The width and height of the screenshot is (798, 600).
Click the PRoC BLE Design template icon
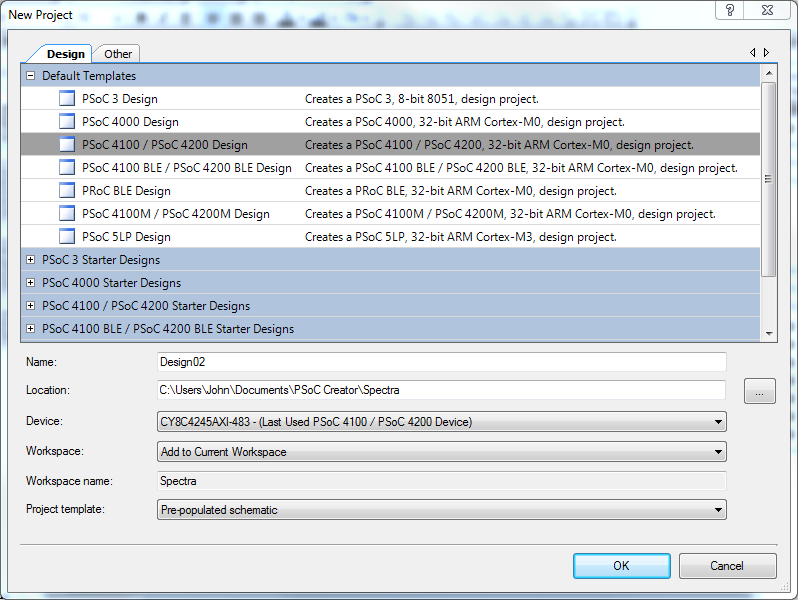(67, 190)
